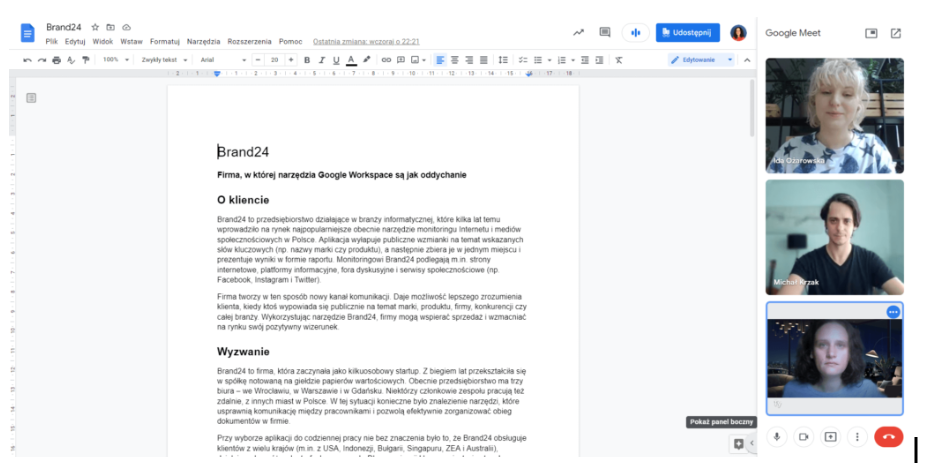Open more options in Meet controls

click(857, 437)
